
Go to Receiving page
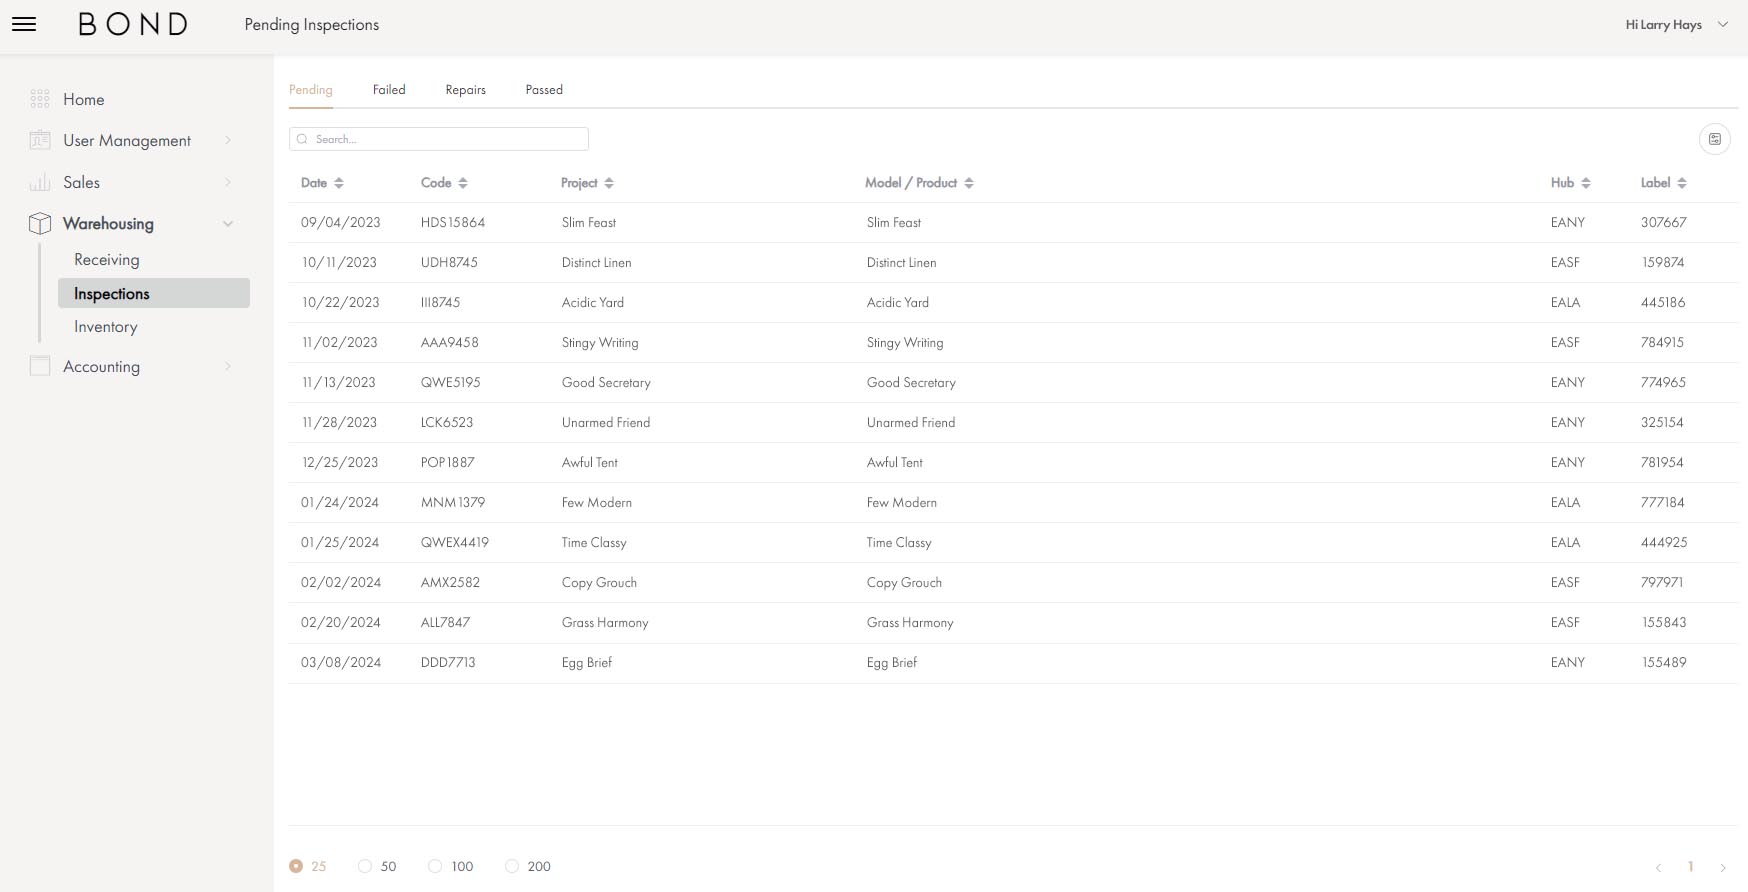(x=107, y=260)
